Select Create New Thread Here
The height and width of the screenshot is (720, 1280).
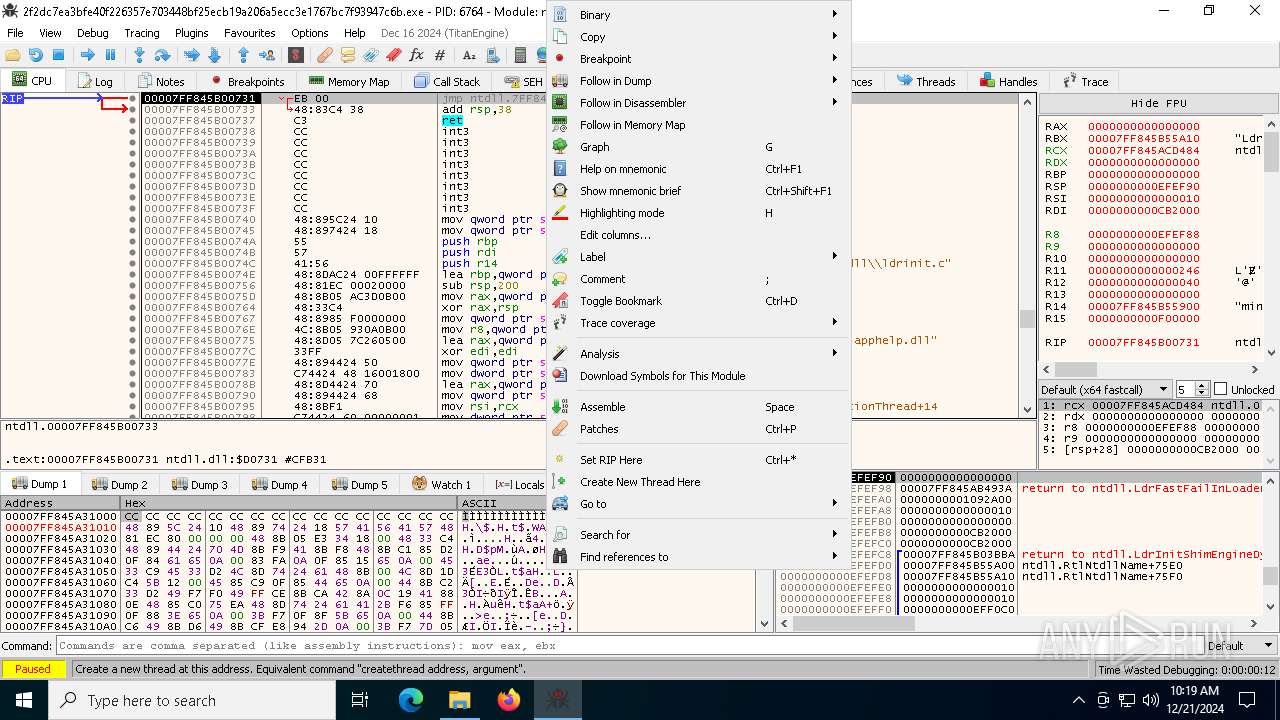click(698, 482)
